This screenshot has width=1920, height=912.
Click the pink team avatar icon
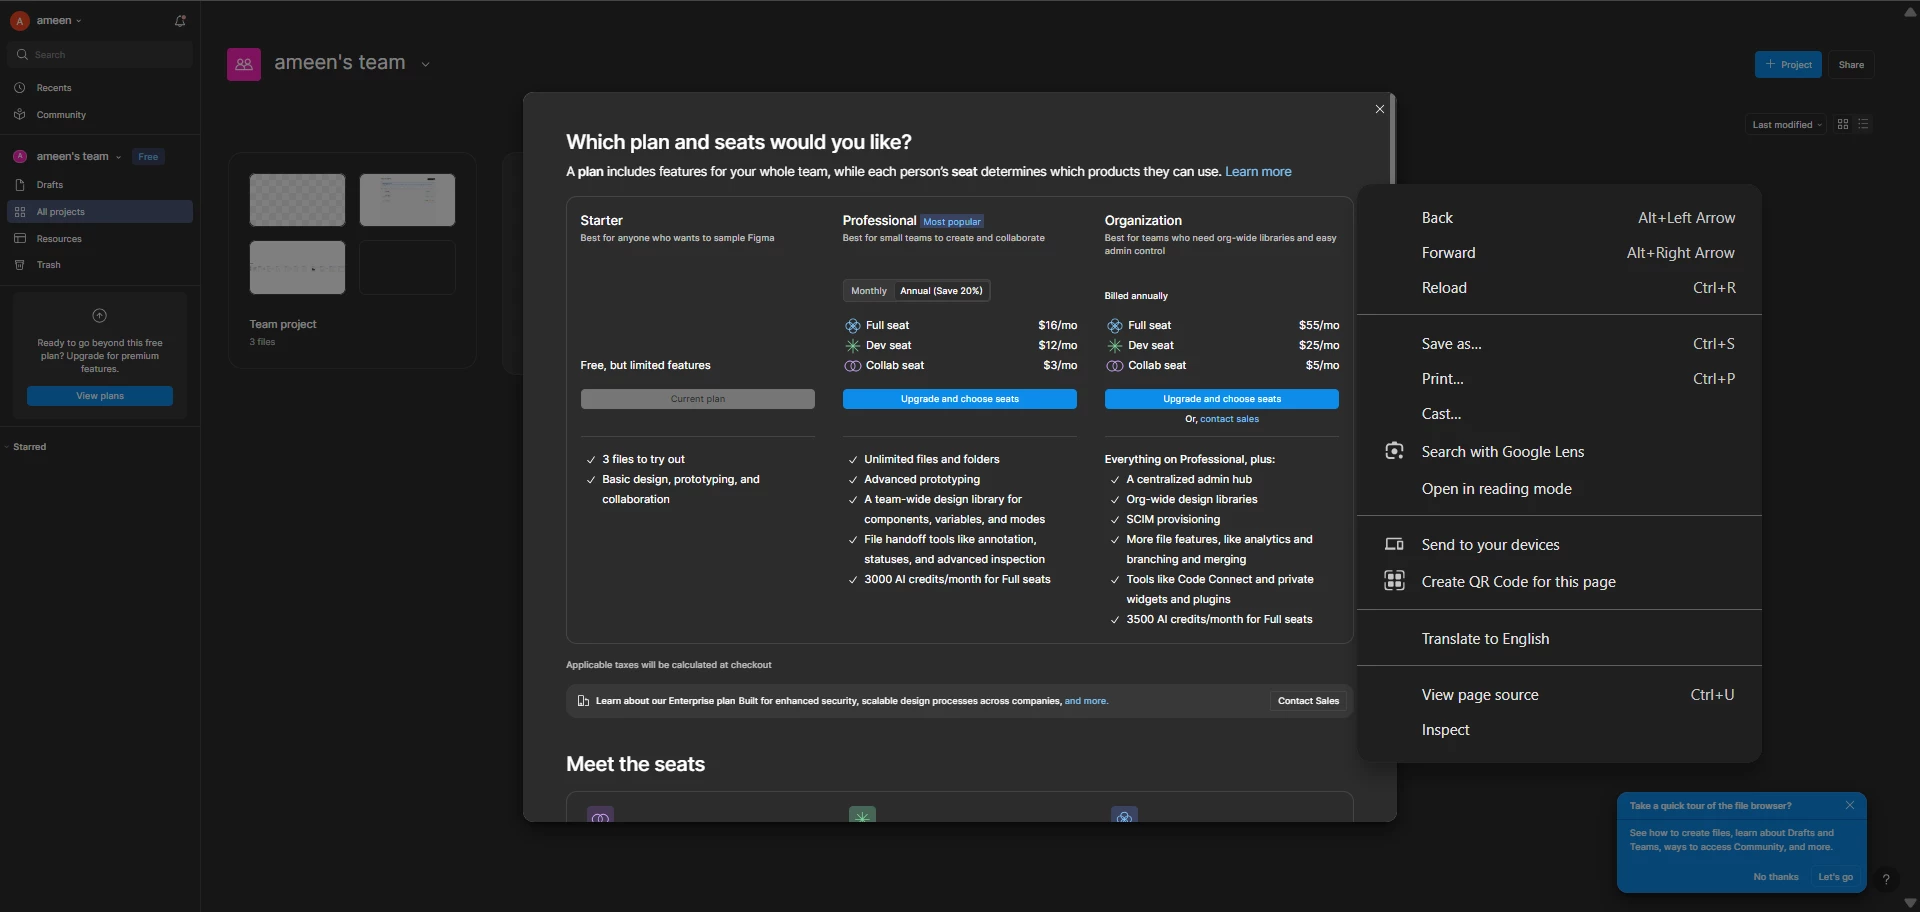tap(244, 64)
